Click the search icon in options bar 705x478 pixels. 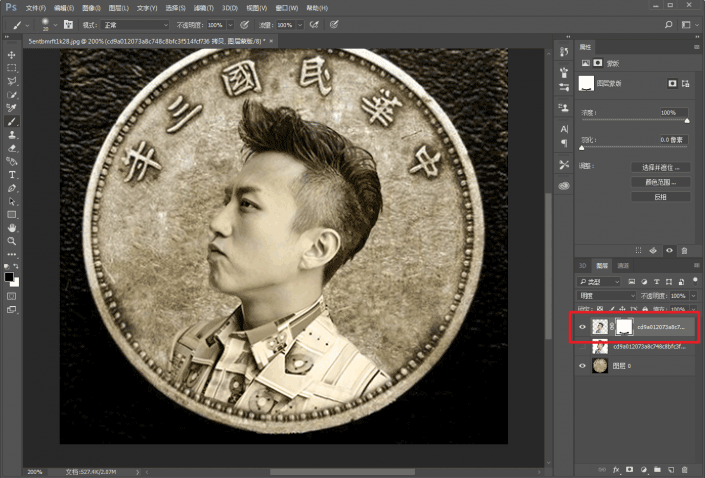(669, 25)
